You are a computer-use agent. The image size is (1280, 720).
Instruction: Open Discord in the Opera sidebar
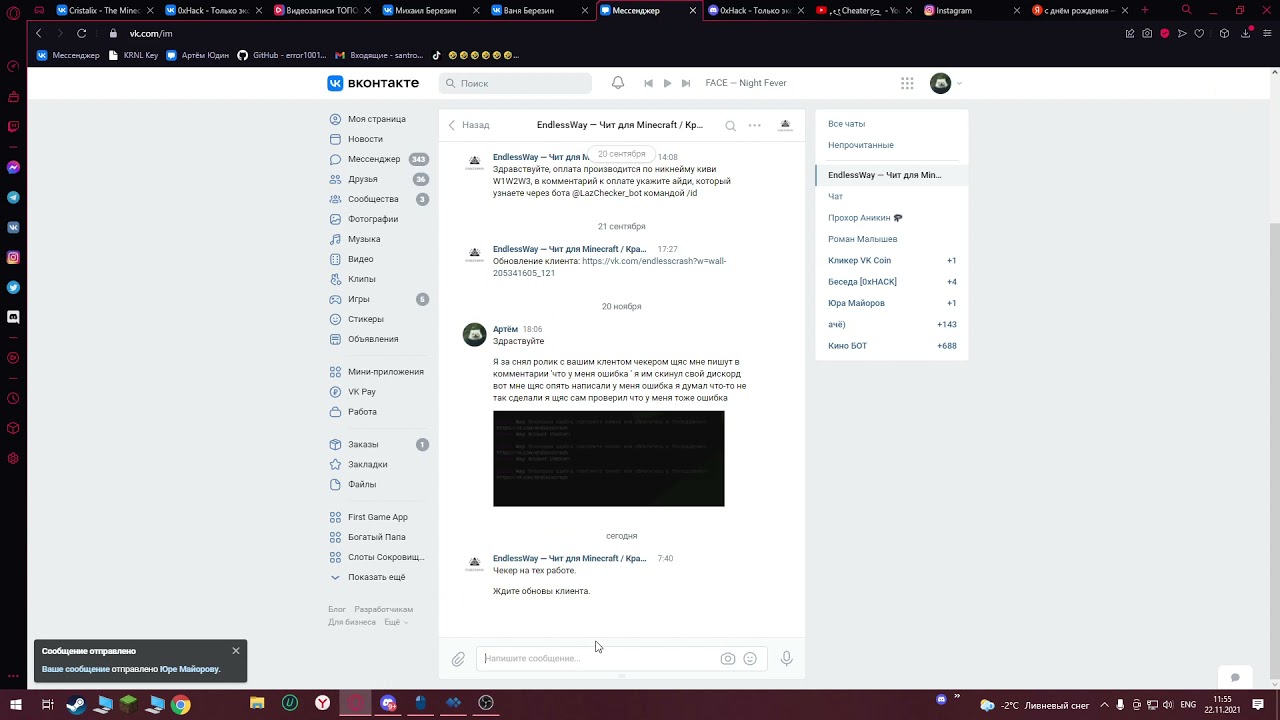point(13,317)
